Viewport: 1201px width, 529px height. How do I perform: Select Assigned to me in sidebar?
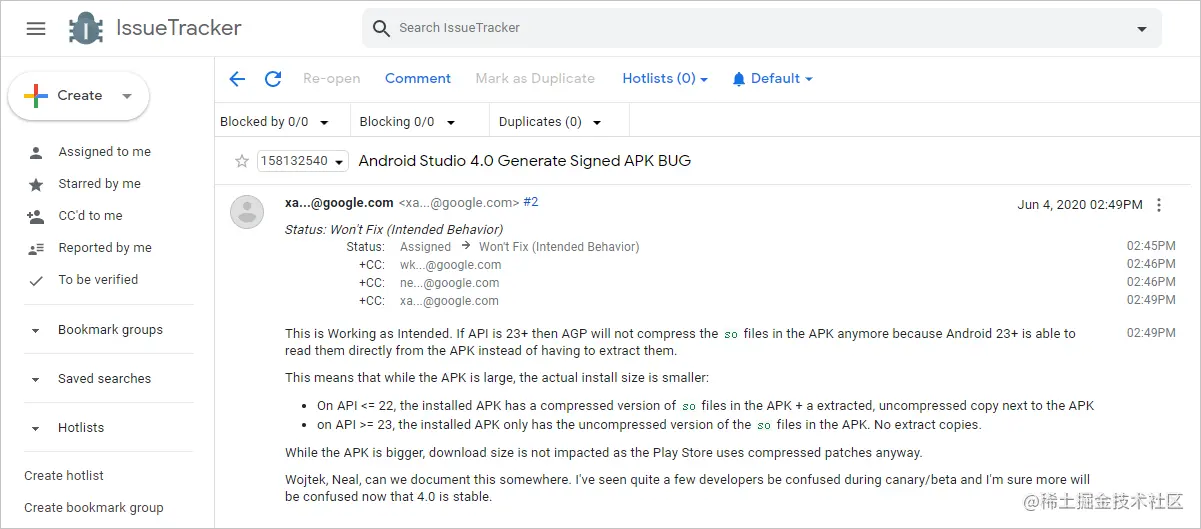[x=104, y=152]
